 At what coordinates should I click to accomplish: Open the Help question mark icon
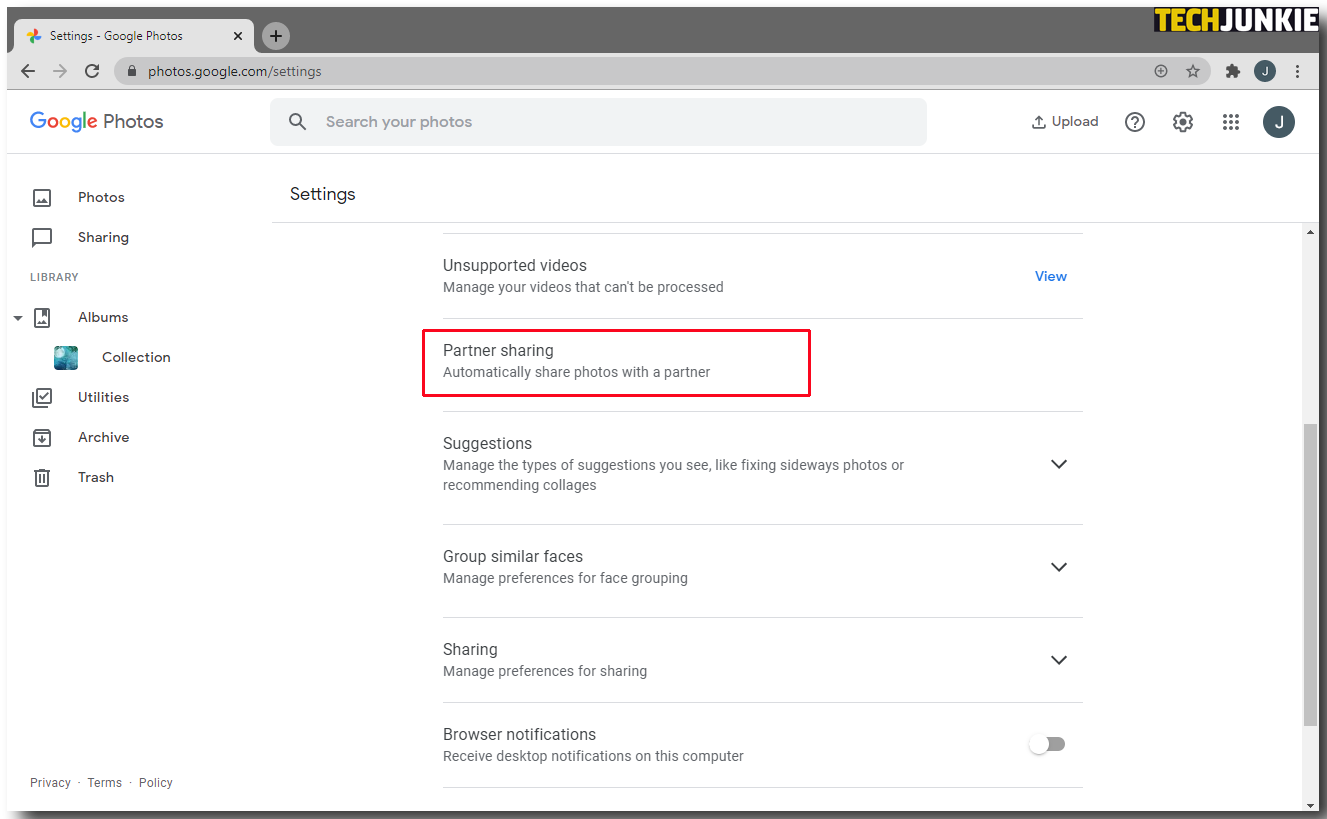click(1135, 122)
